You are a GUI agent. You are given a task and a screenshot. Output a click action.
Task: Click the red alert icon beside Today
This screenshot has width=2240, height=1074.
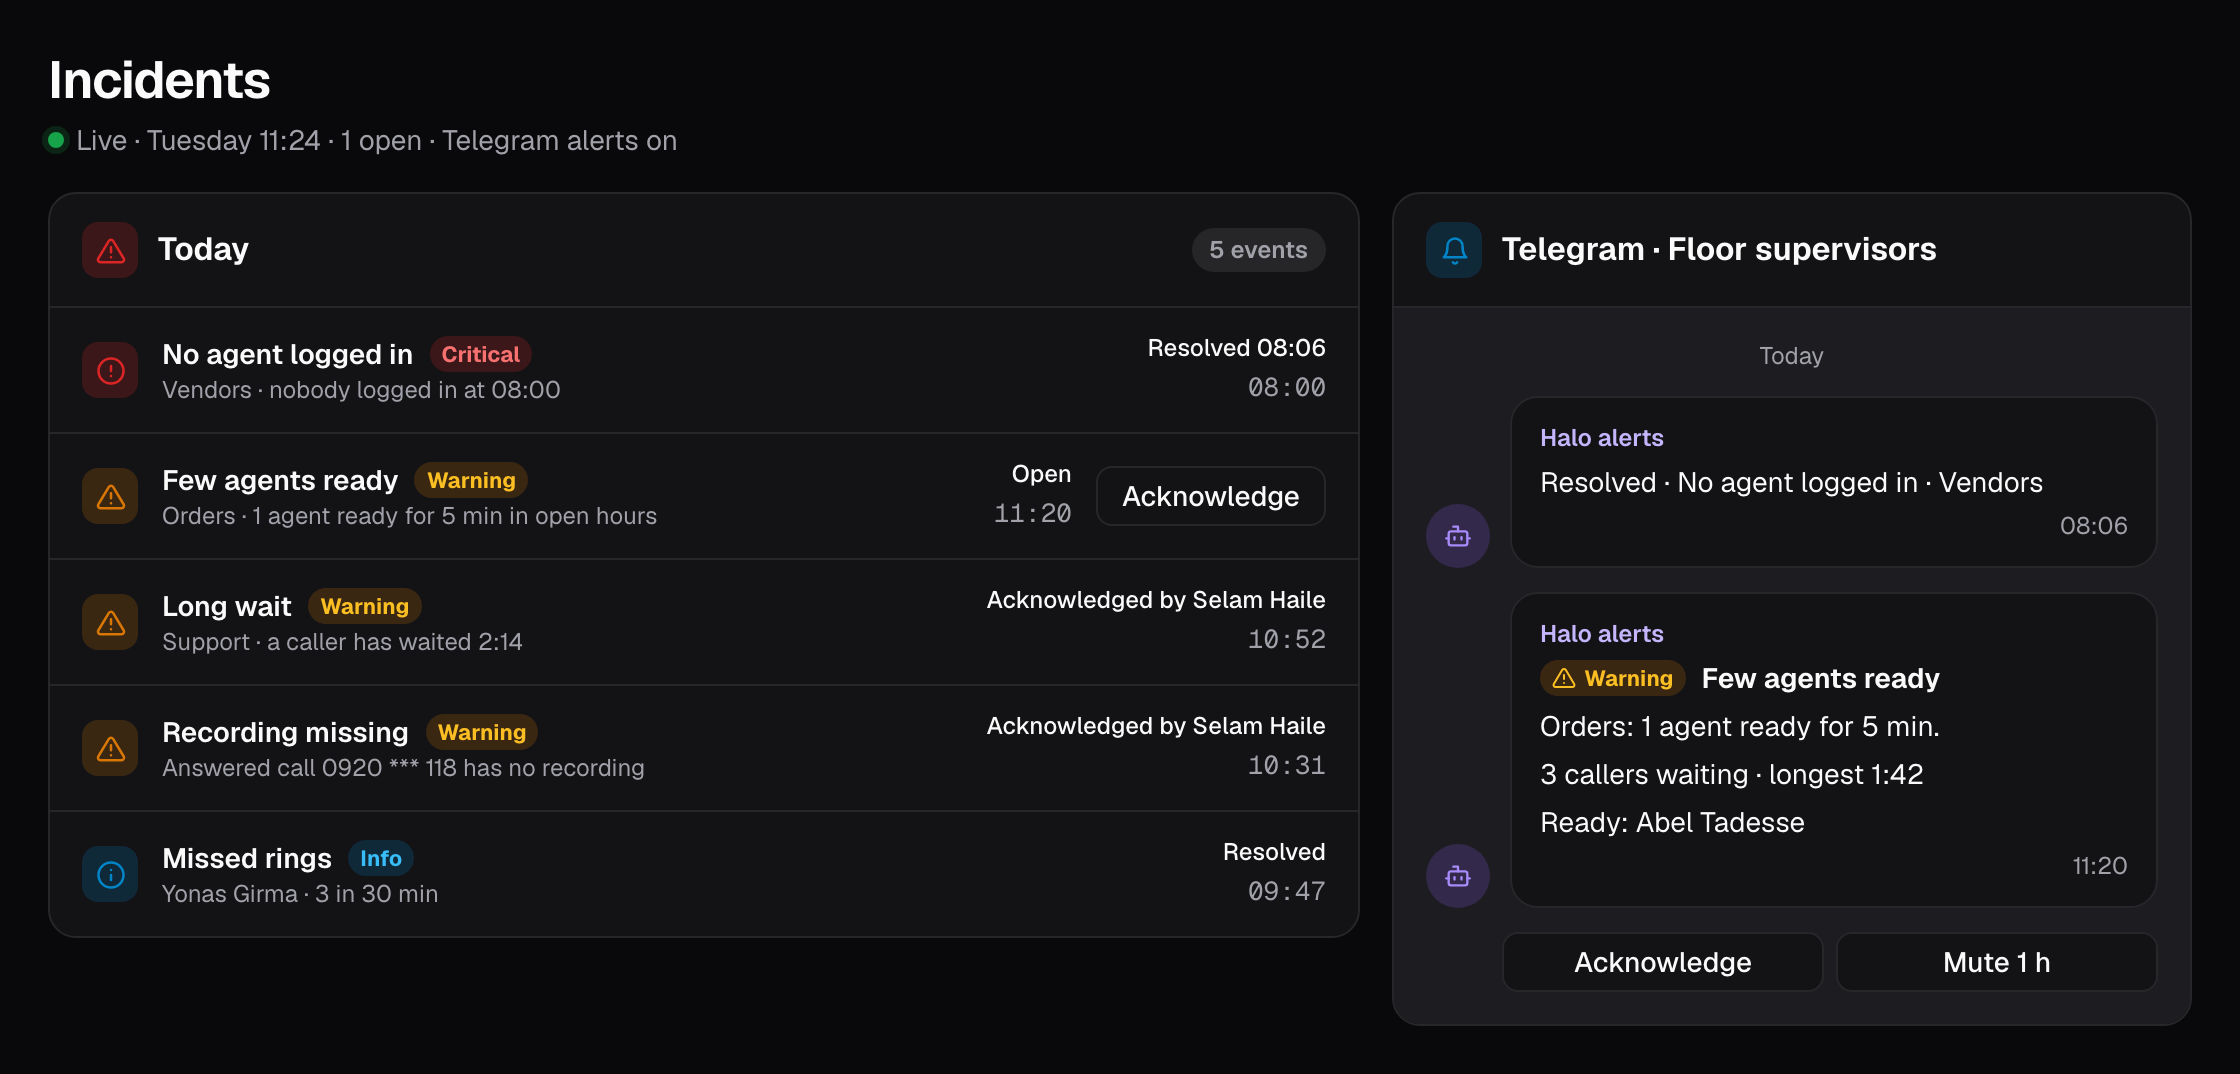(x=110, y=250)
